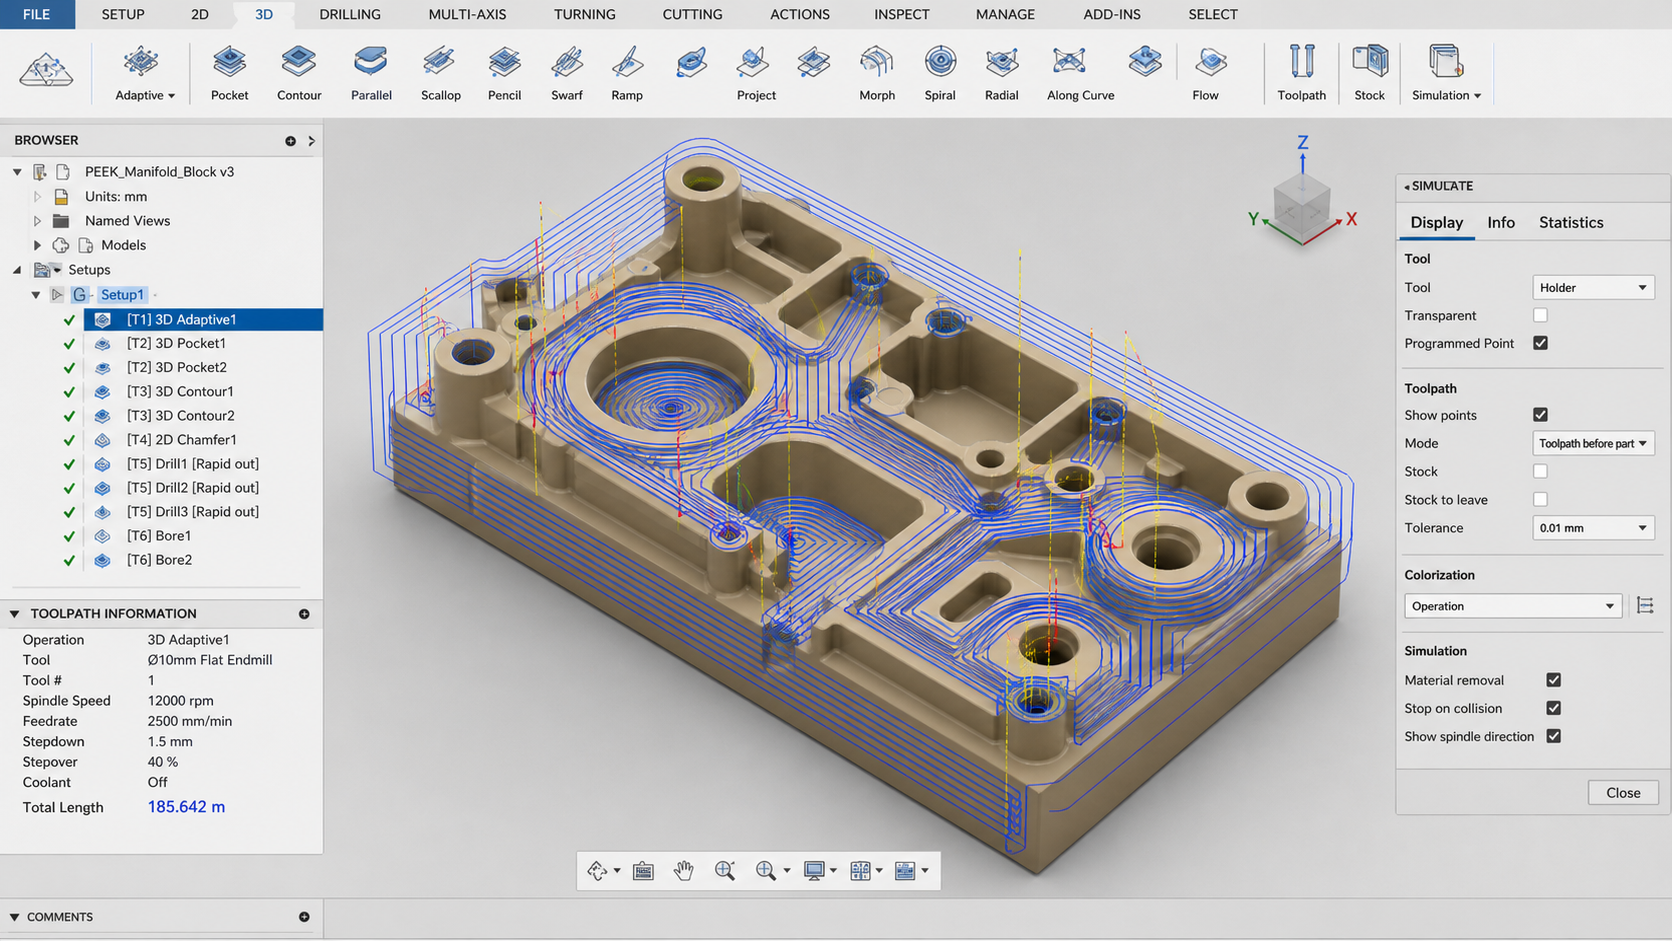The image size is (1672, 941).
Task: Select the Parallel toolpath icon
Action: [371, 63]
